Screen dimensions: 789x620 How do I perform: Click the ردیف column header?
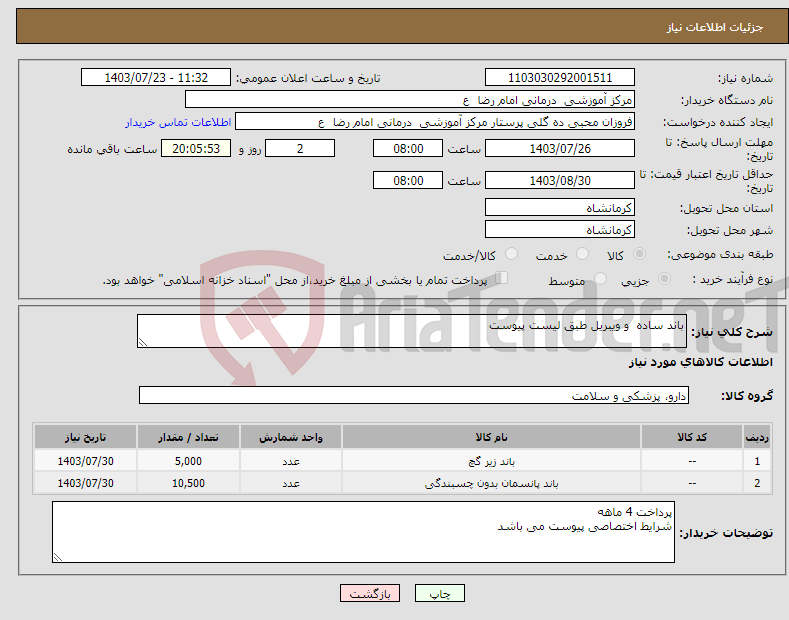pos(757,437)
